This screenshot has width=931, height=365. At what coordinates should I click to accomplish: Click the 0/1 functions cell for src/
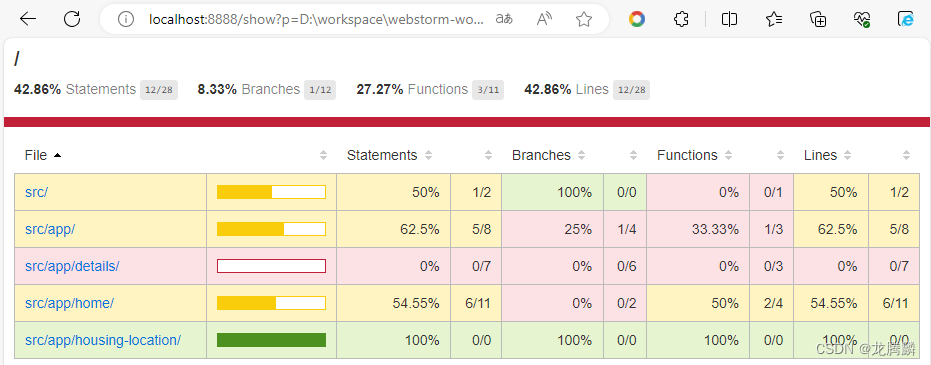[772, 192]
